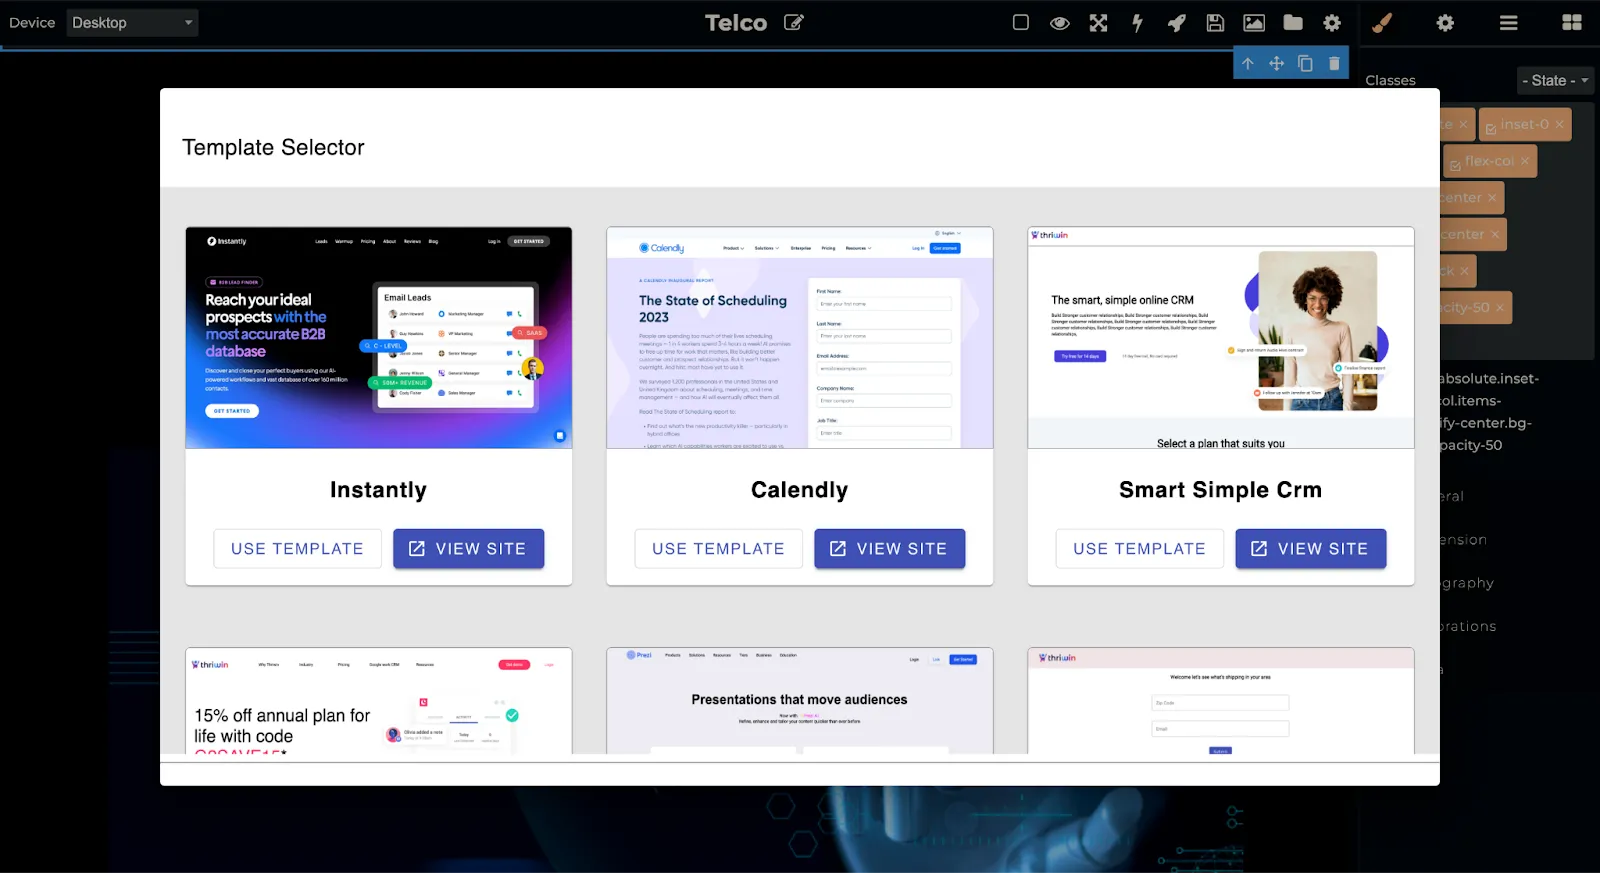Click the Telco project title
The height and width of the screenshot is (873, 1600).
coord(736,23)
